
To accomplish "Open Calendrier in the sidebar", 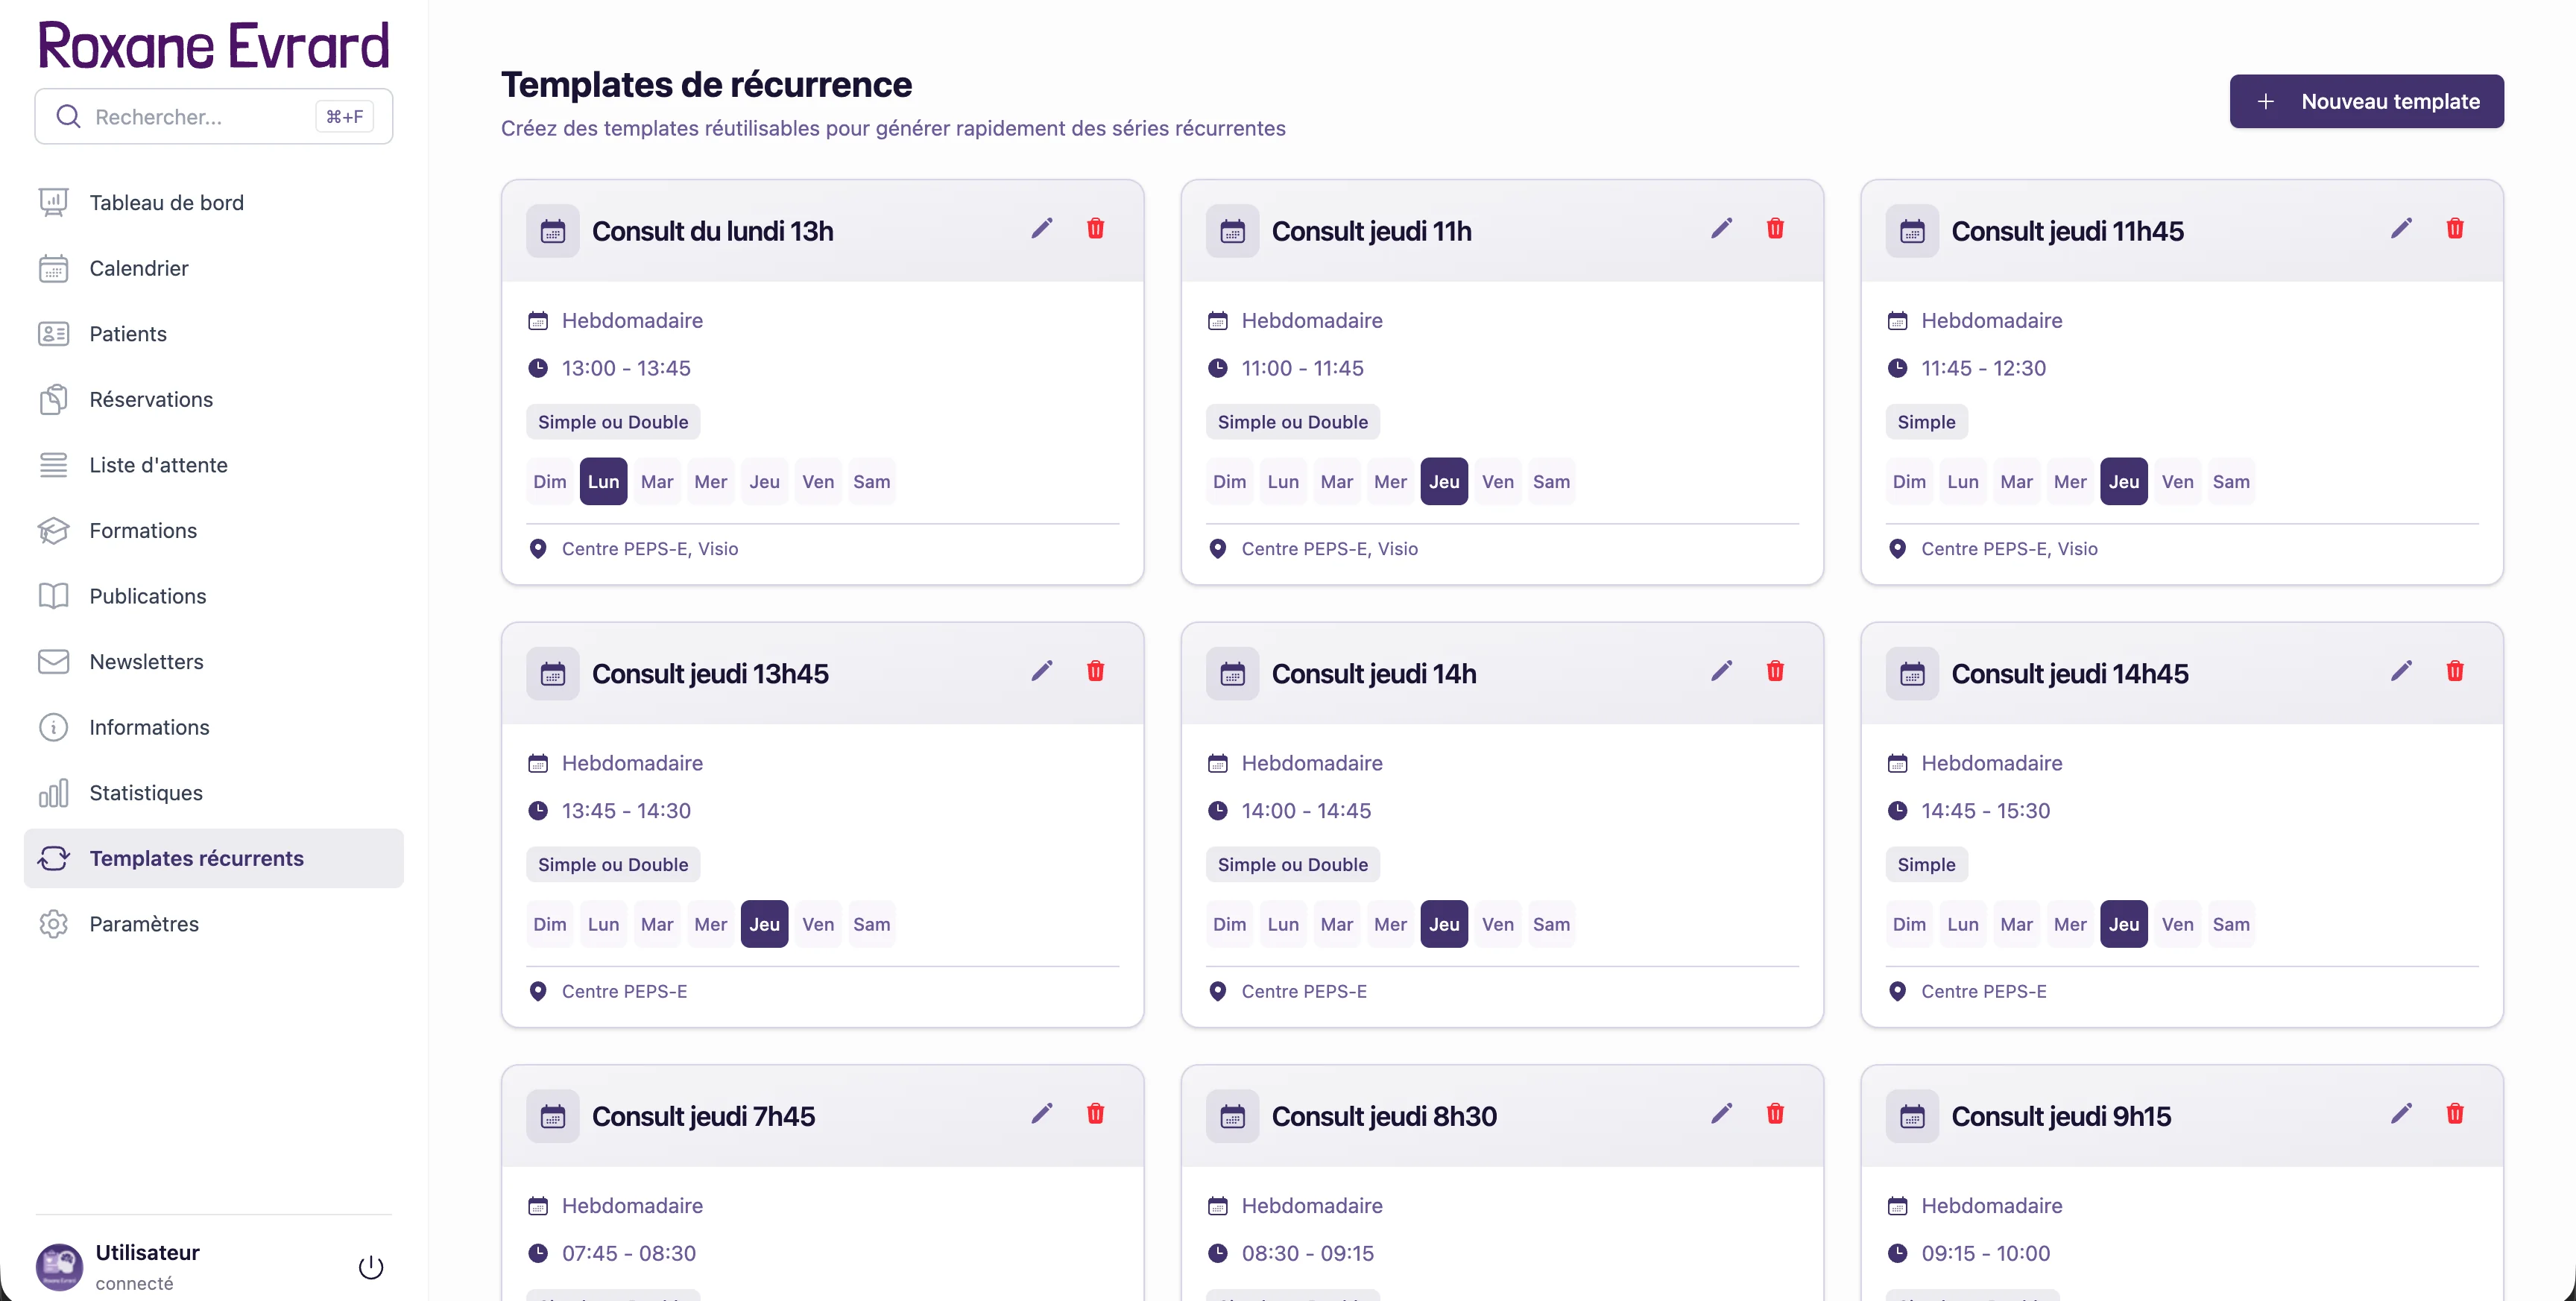I will [x=138, y=268].
